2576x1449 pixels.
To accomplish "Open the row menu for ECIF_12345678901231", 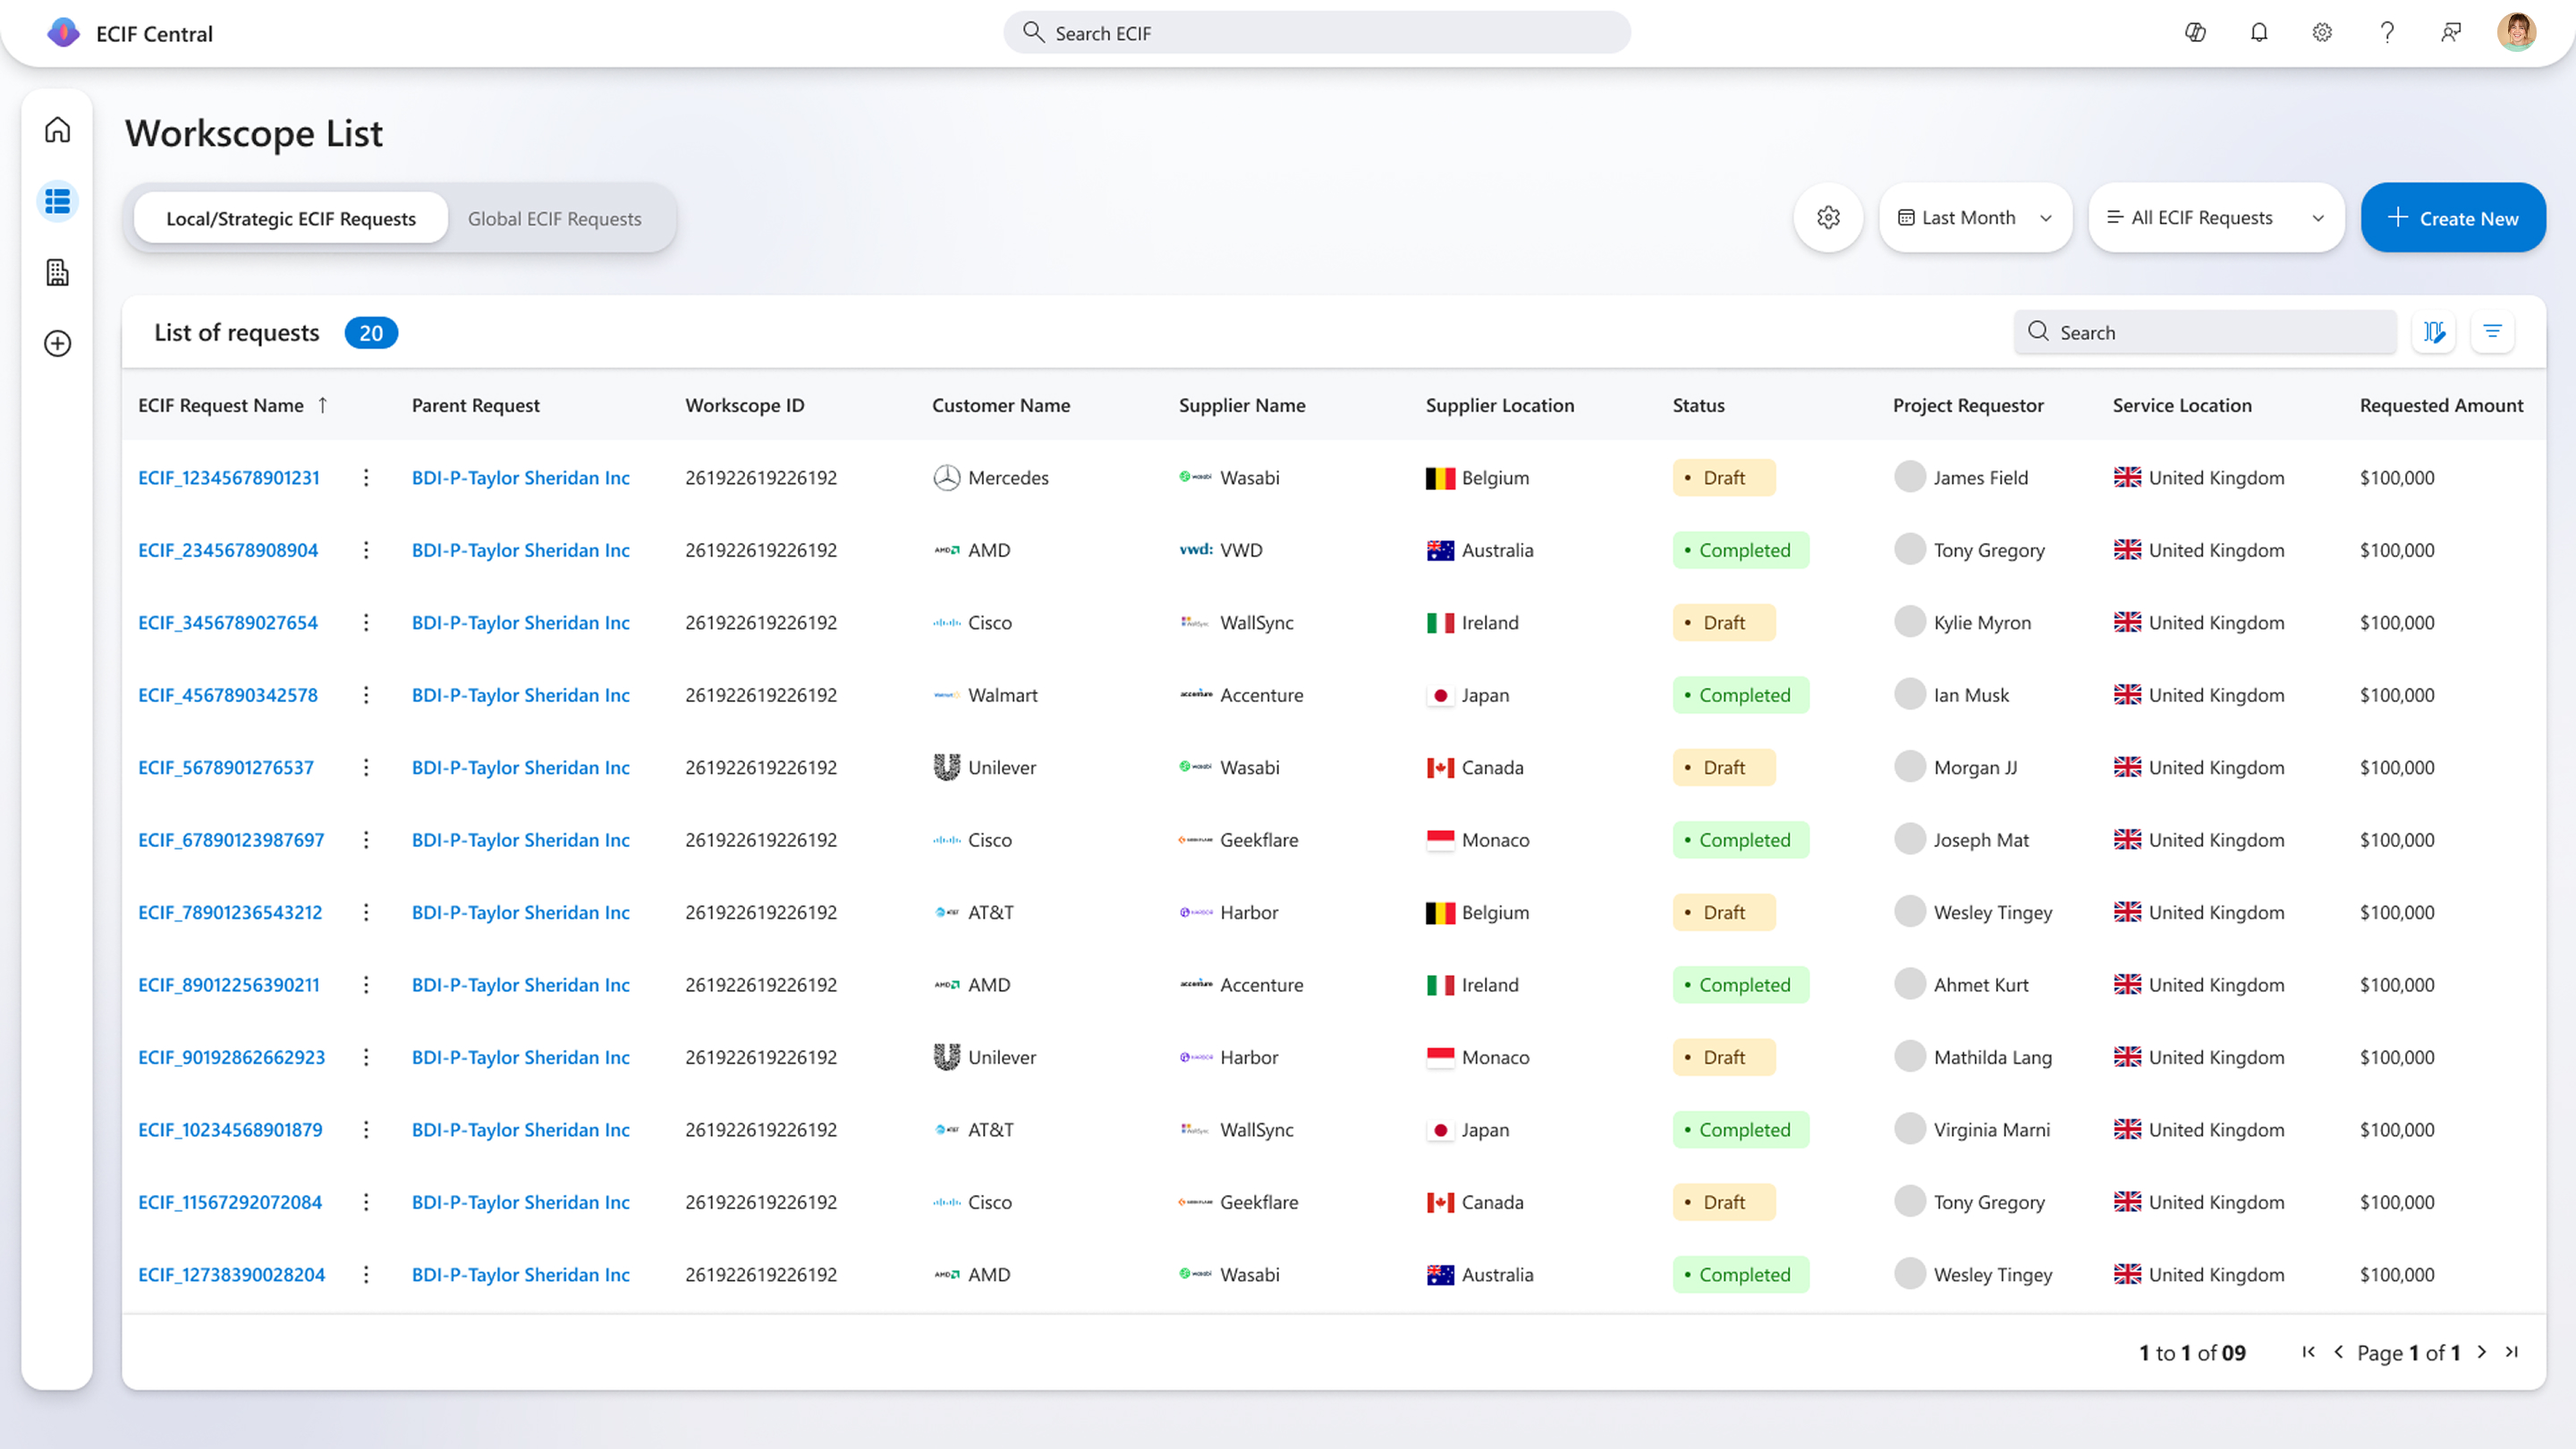I will click(366, 478).
